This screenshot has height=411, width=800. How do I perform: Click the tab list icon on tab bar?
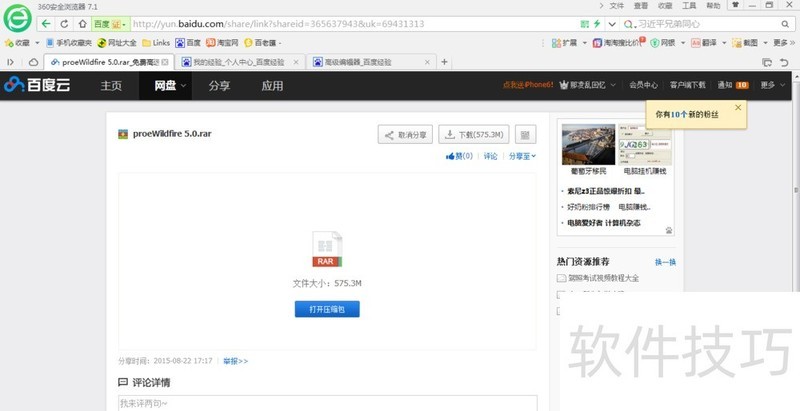click(766, 62)
